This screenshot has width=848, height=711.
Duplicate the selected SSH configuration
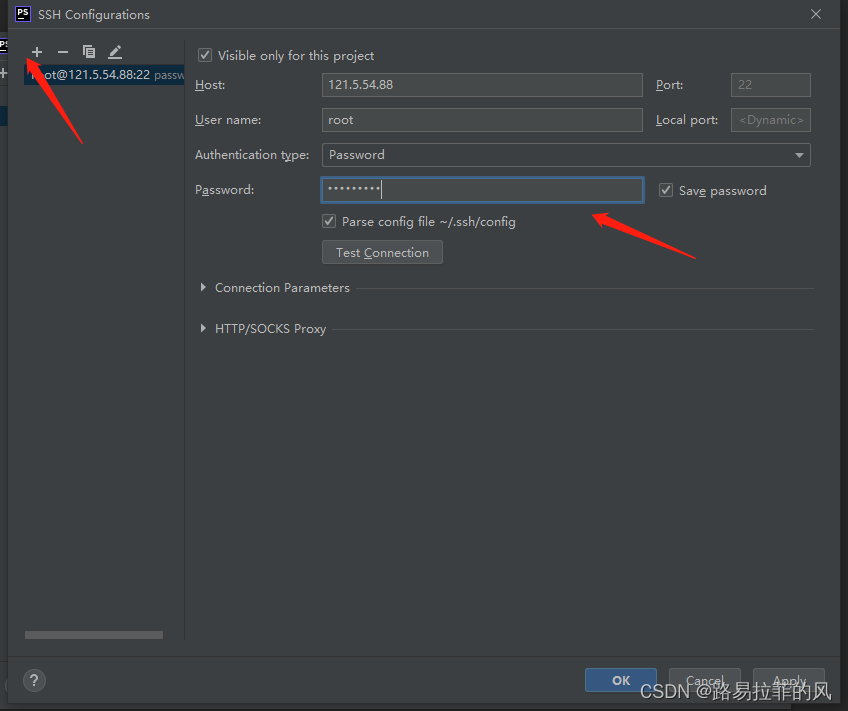pos(89,52)
